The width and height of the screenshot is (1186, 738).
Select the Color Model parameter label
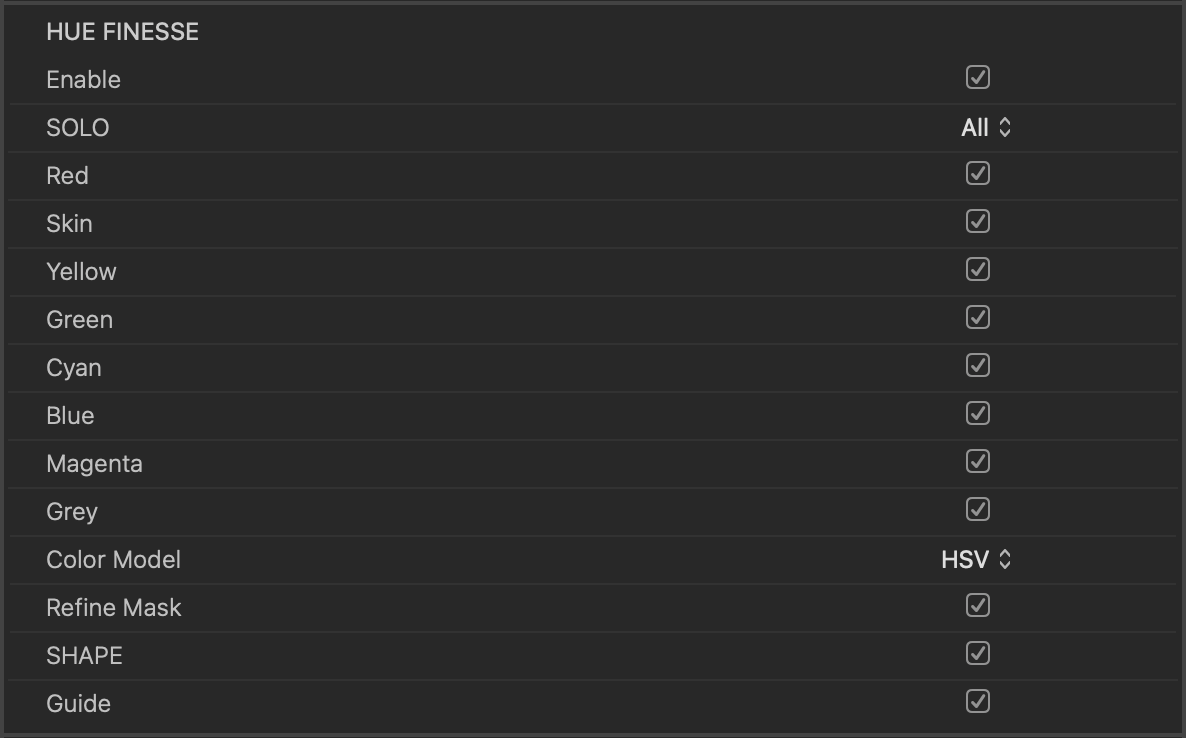(113, 560)
